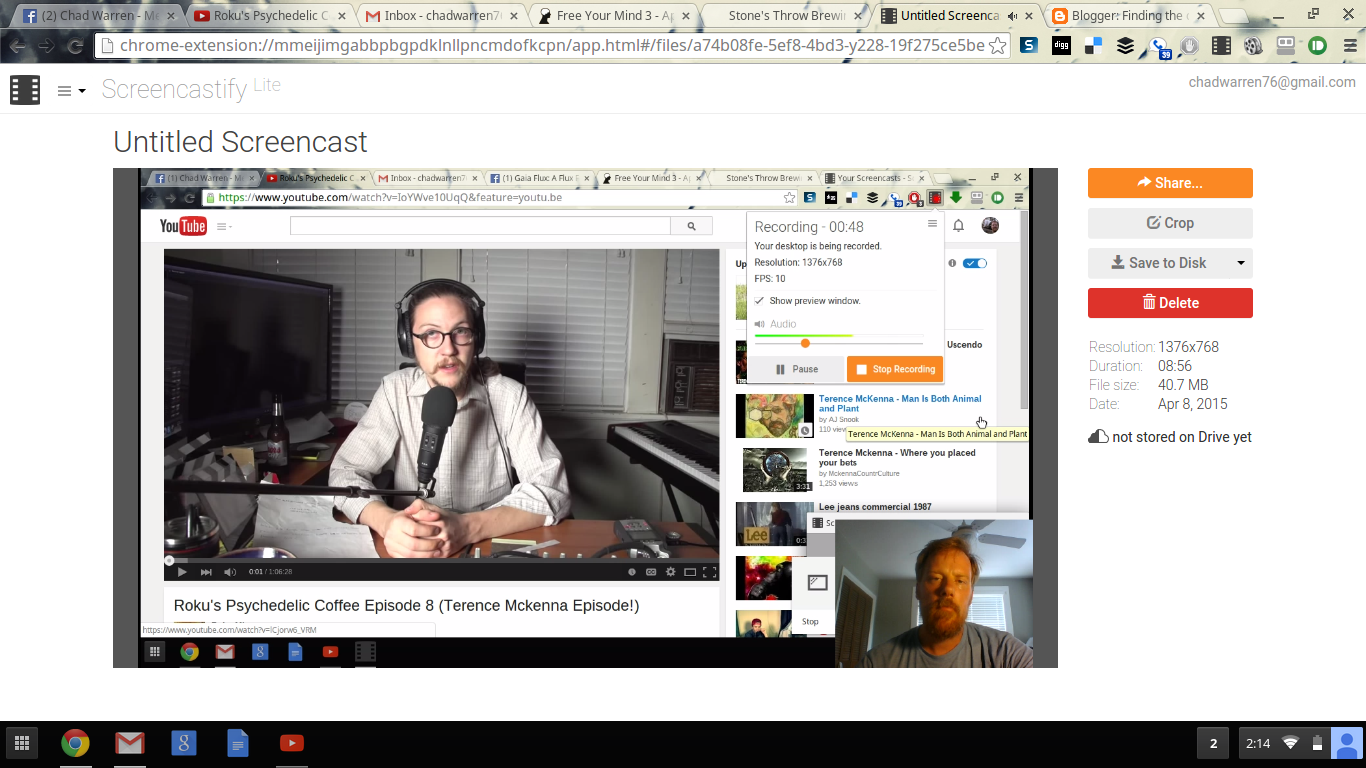Click the cloud icon for Drive status
Image resolution: width=1366 pixels, height=768 pixels.
pyautogui.click(x=1098, y=437)
